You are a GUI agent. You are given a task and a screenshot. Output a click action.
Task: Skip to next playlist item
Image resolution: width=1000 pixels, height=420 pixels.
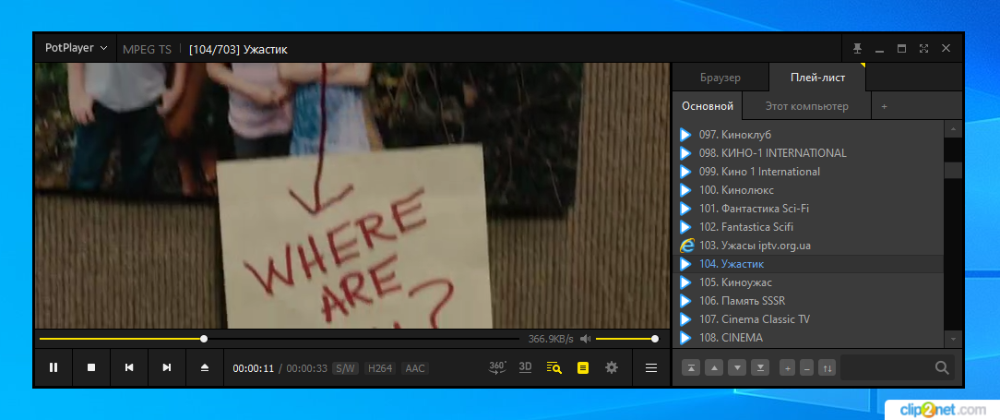tap(166, 368)
